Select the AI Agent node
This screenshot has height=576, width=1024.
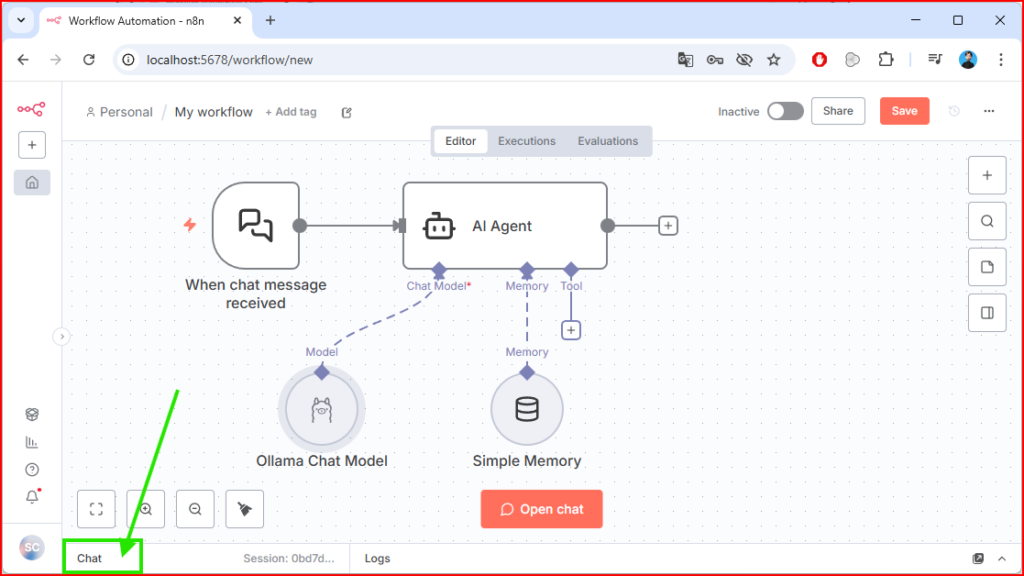pyautogui.click(x=504, y=226)
